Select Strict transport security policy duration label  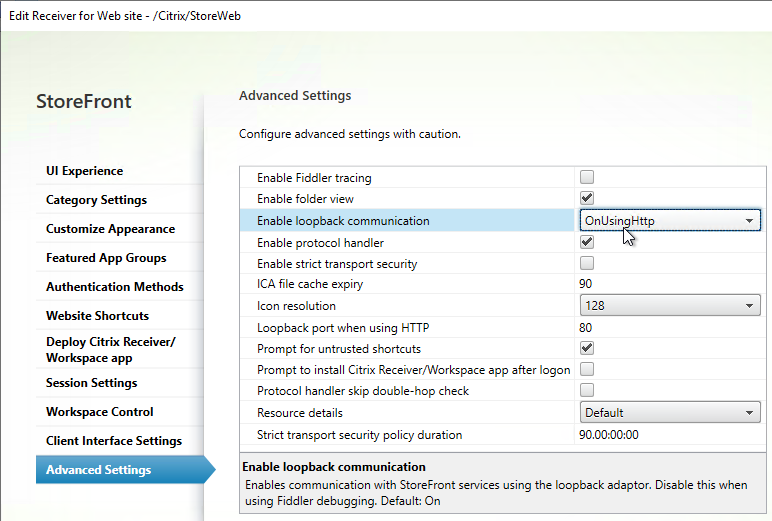pos(359,435)
